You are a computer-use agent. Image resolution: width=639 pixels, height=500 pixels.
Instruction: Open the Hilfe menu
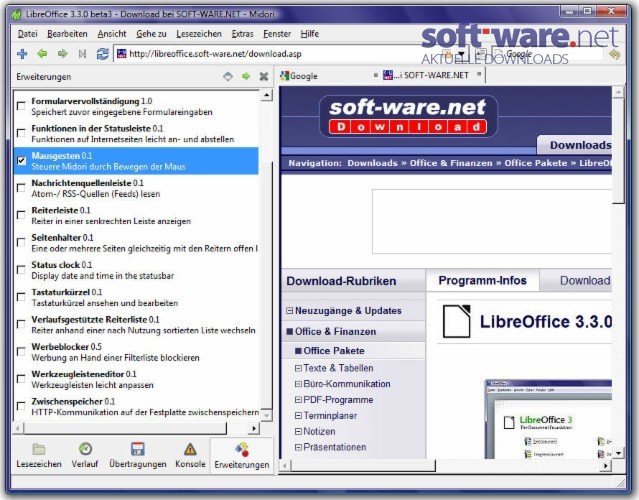[309, 34]
